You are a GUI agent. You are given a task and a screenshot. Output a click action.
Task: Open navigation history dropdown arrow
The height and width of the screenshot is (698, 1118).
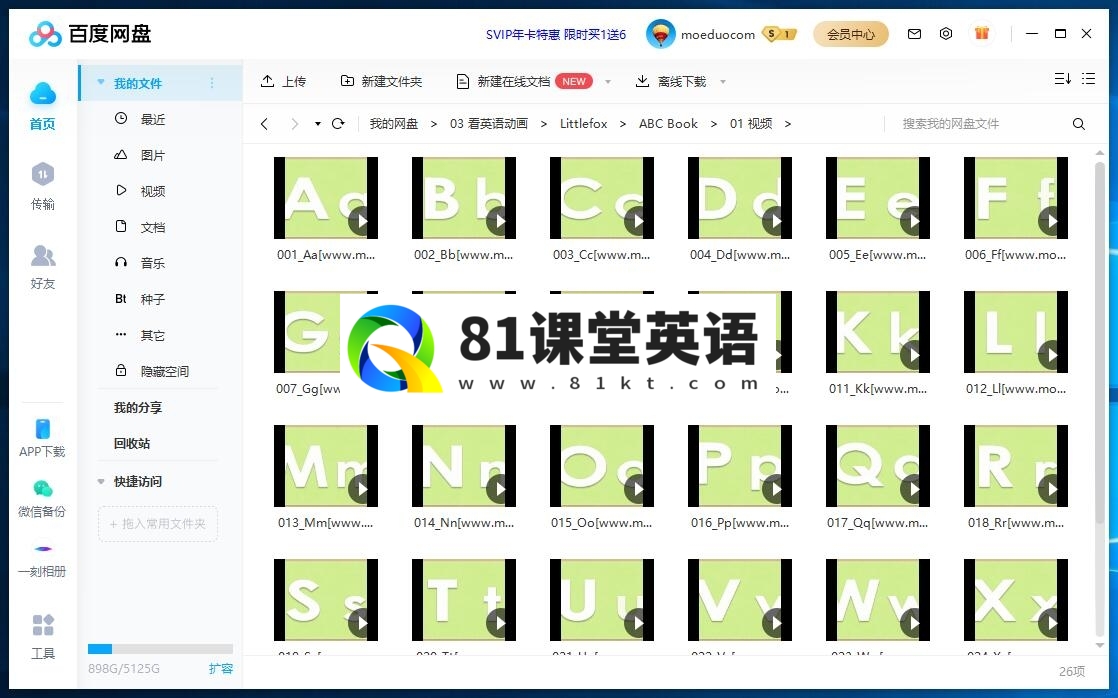point(317,124)
